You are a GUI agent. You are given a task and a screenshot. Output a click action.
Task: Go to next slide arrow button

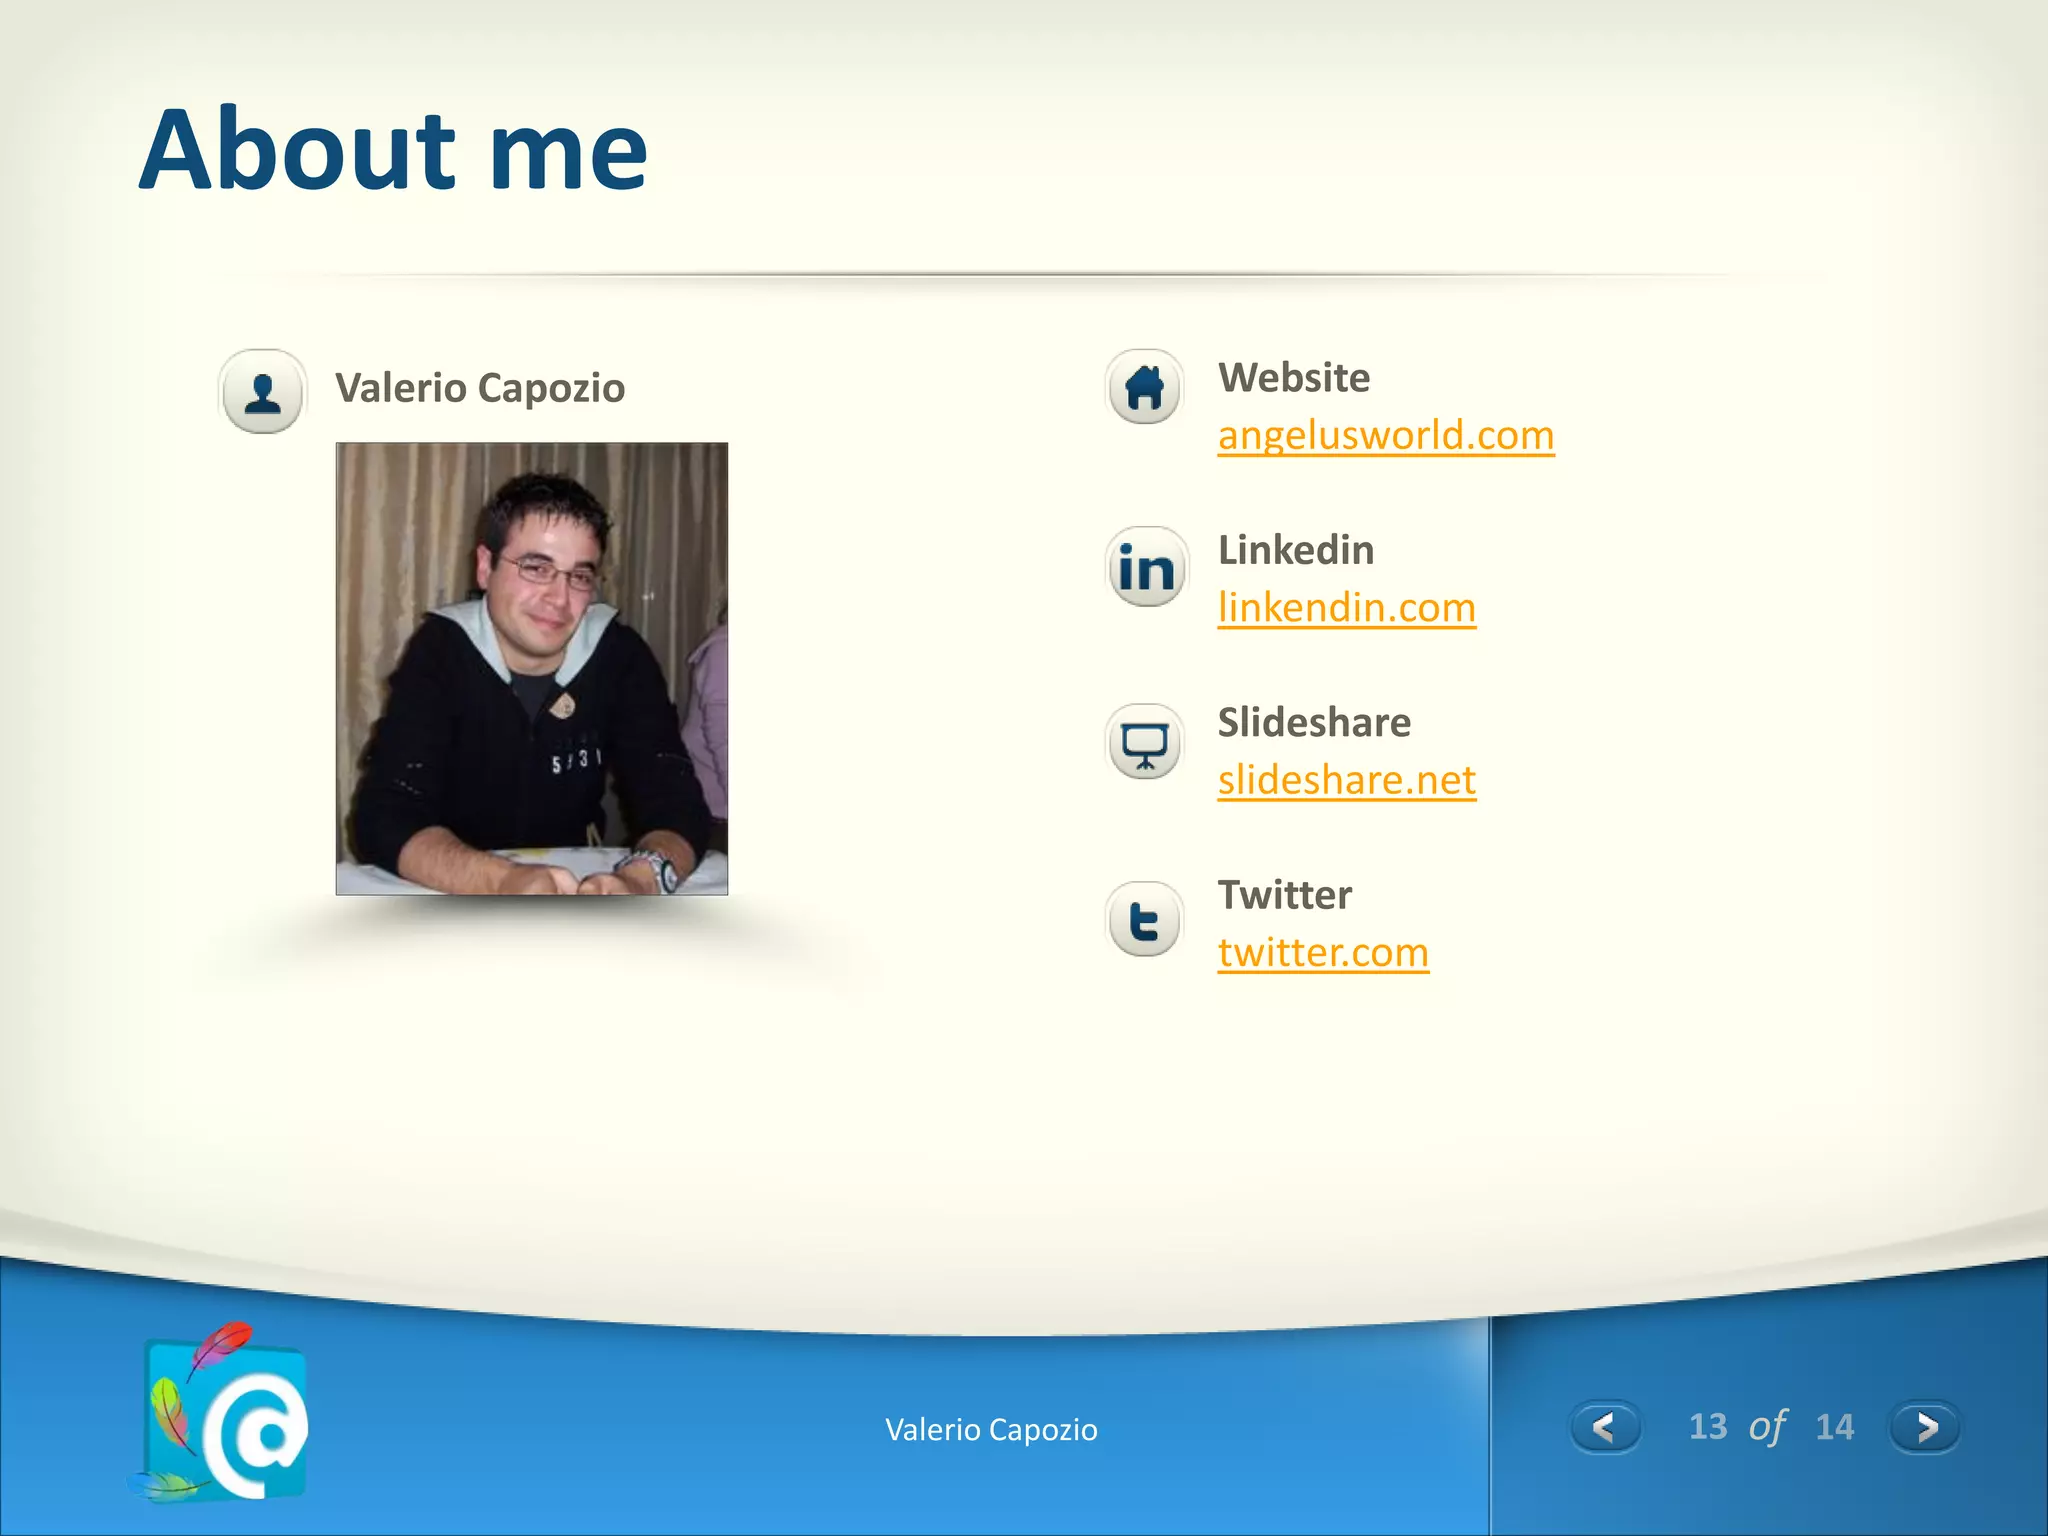(x=1924, y=1427)
